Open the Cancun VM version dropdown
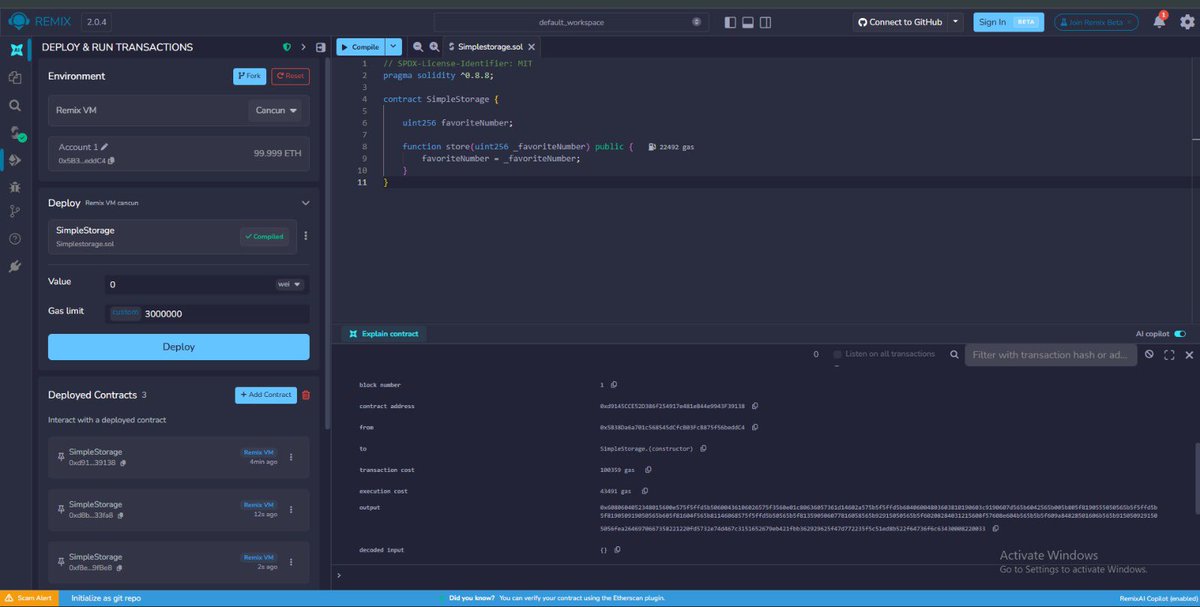 pos(276,111)
